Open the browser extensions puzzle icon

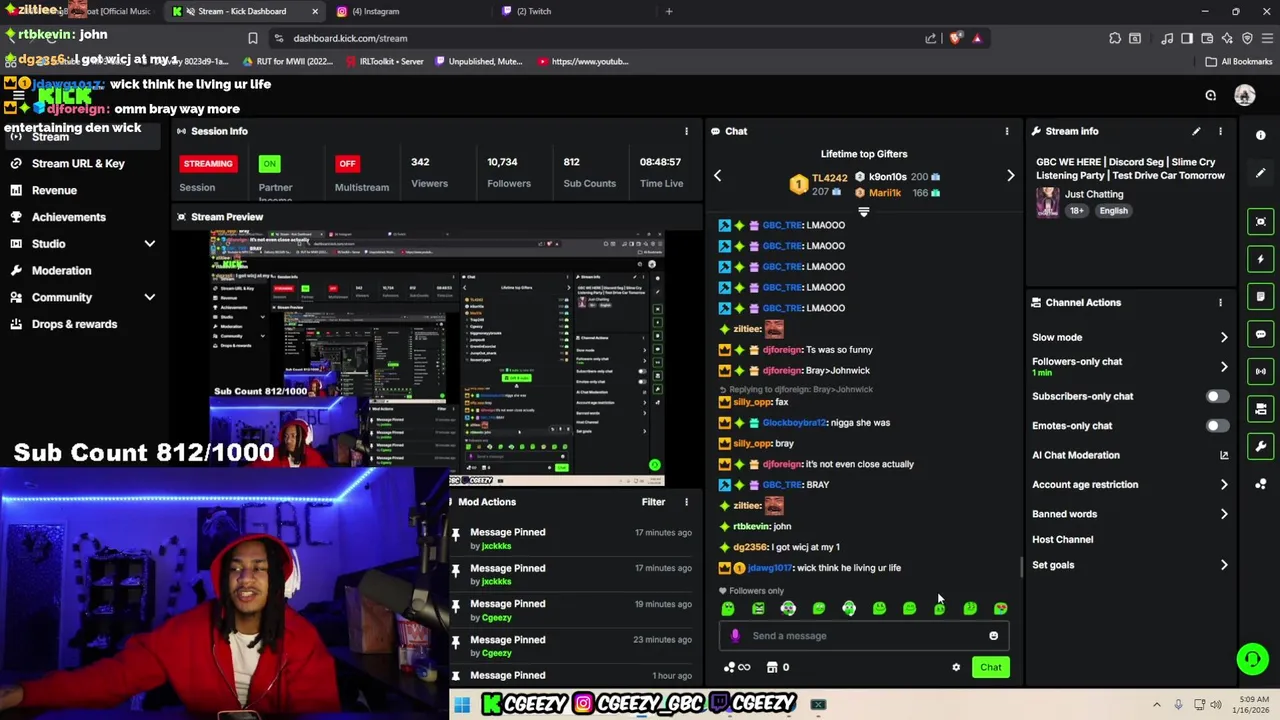click(1115, 38)
